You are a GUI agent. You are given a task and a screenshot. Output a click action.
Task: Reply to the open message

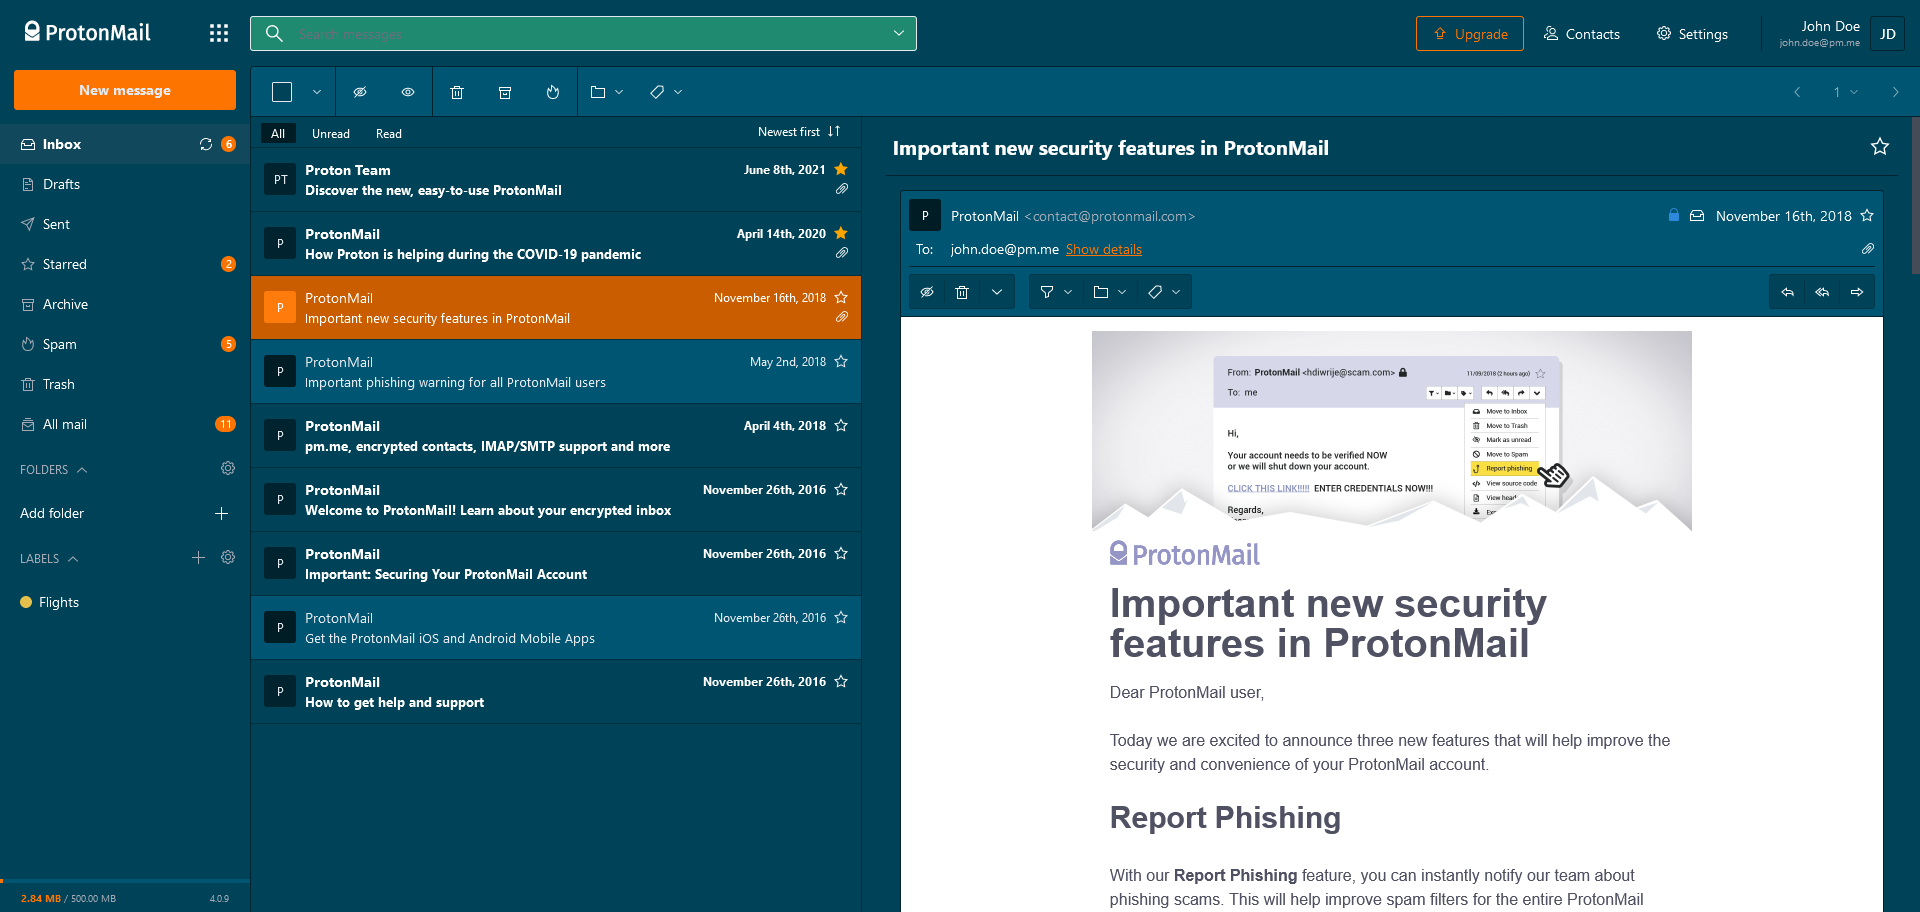pyautogui.click(x=1787, y=292)
